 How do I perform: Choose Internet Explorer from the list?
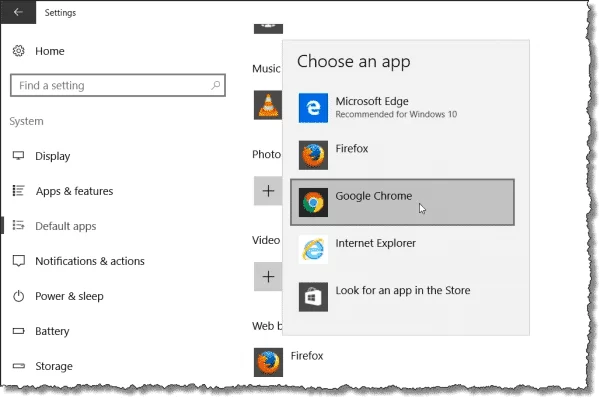(x=402, y=250)
